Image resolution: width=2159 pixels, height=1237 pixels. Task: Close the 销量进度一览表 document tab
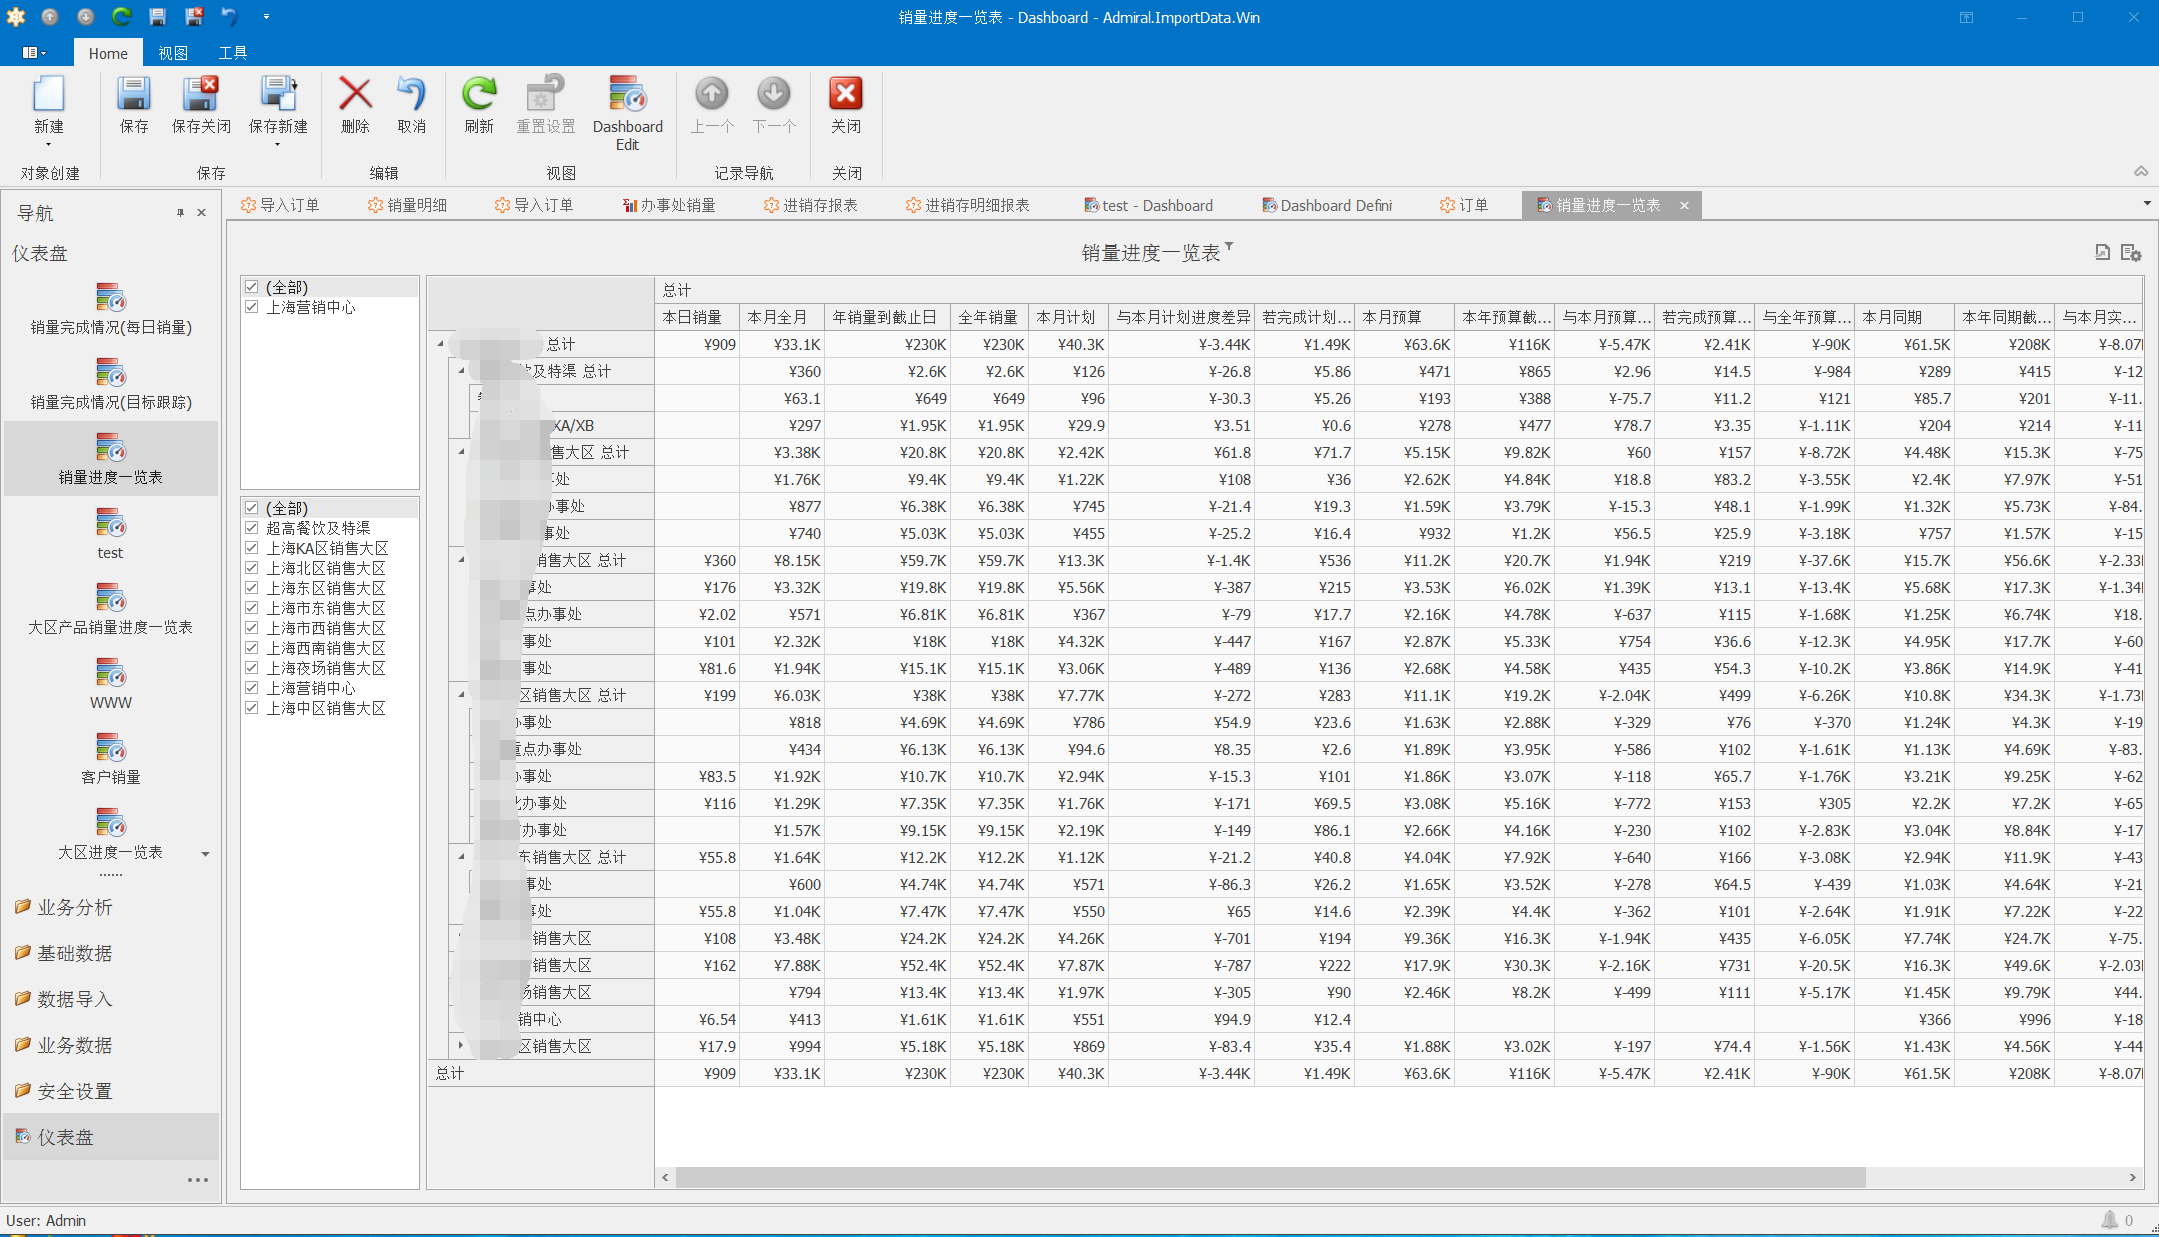pyautogui.click(x=1684, y=205)
